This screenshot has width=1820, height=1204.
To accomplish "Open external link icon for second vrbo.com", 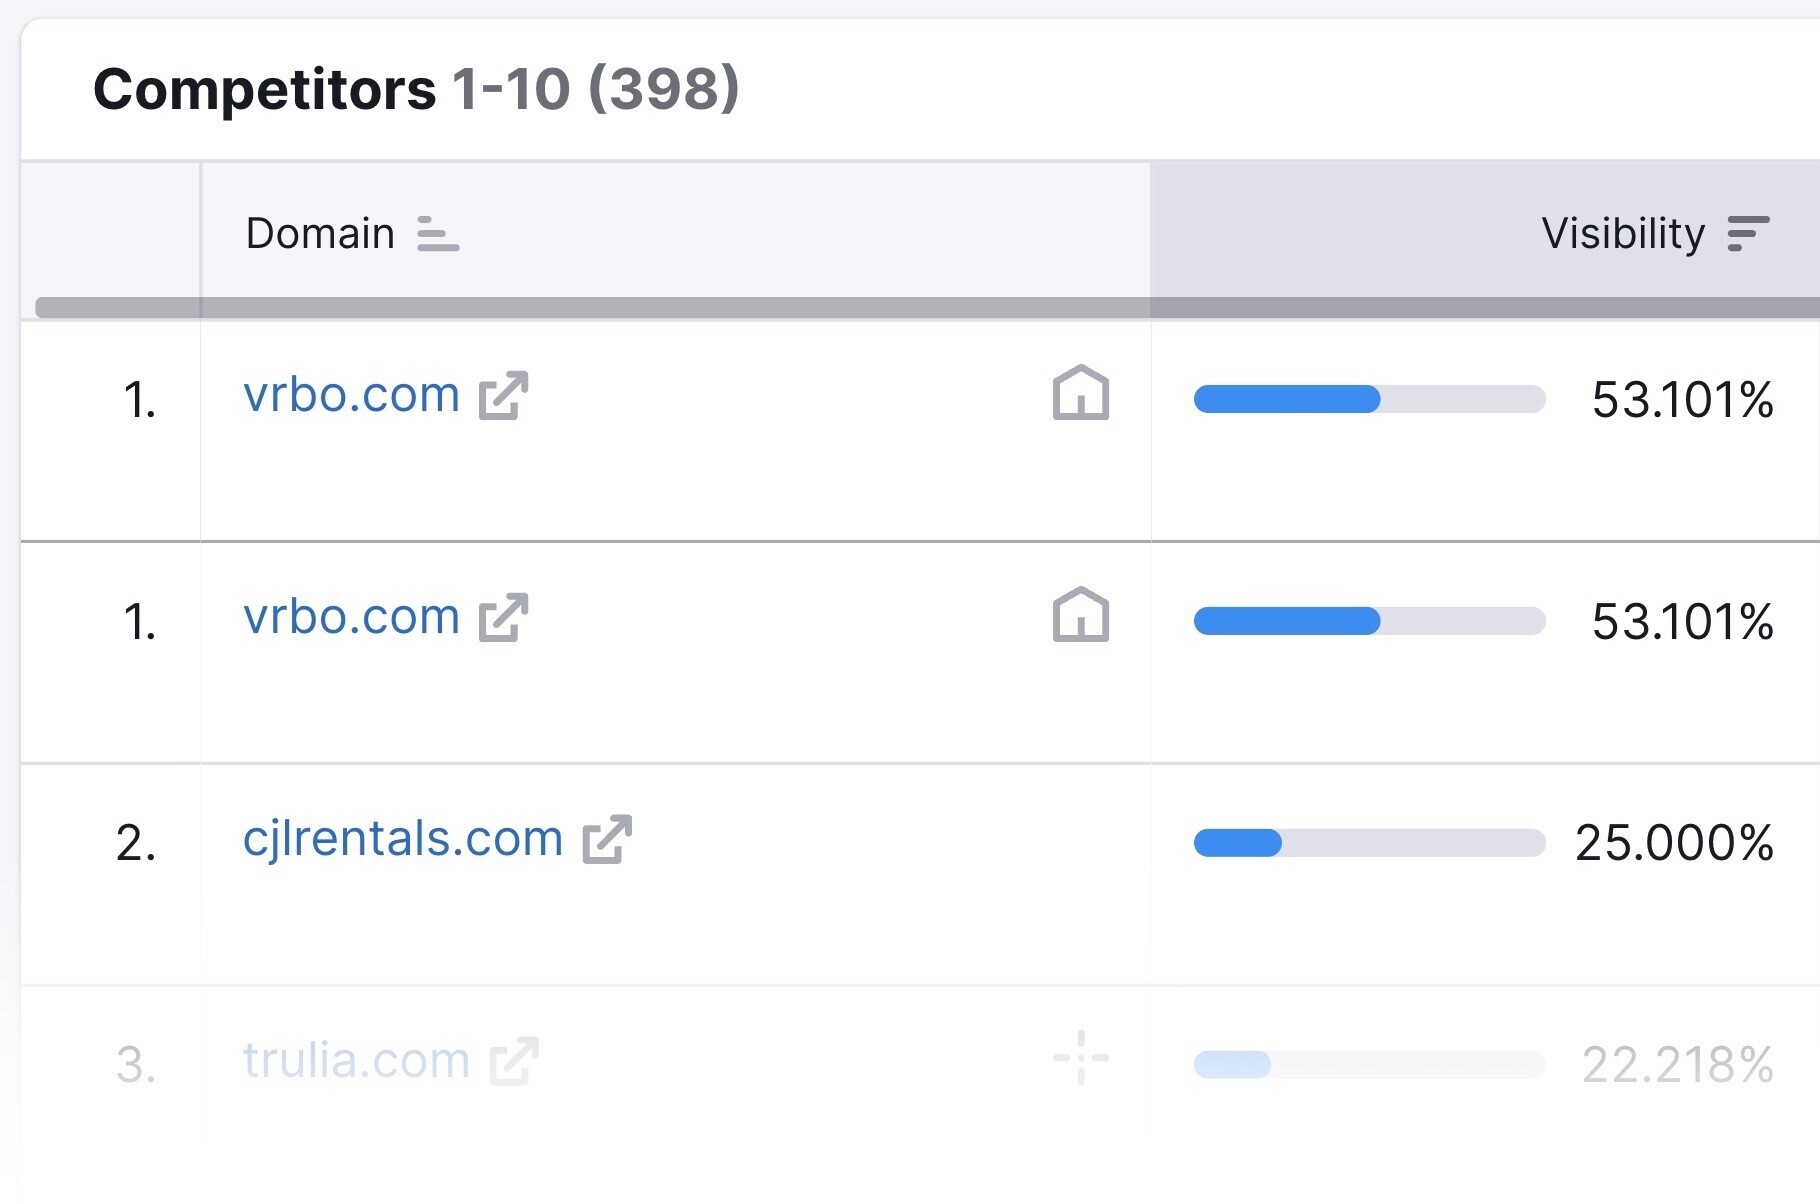I will pyautogui.click(x=503, y=617).
